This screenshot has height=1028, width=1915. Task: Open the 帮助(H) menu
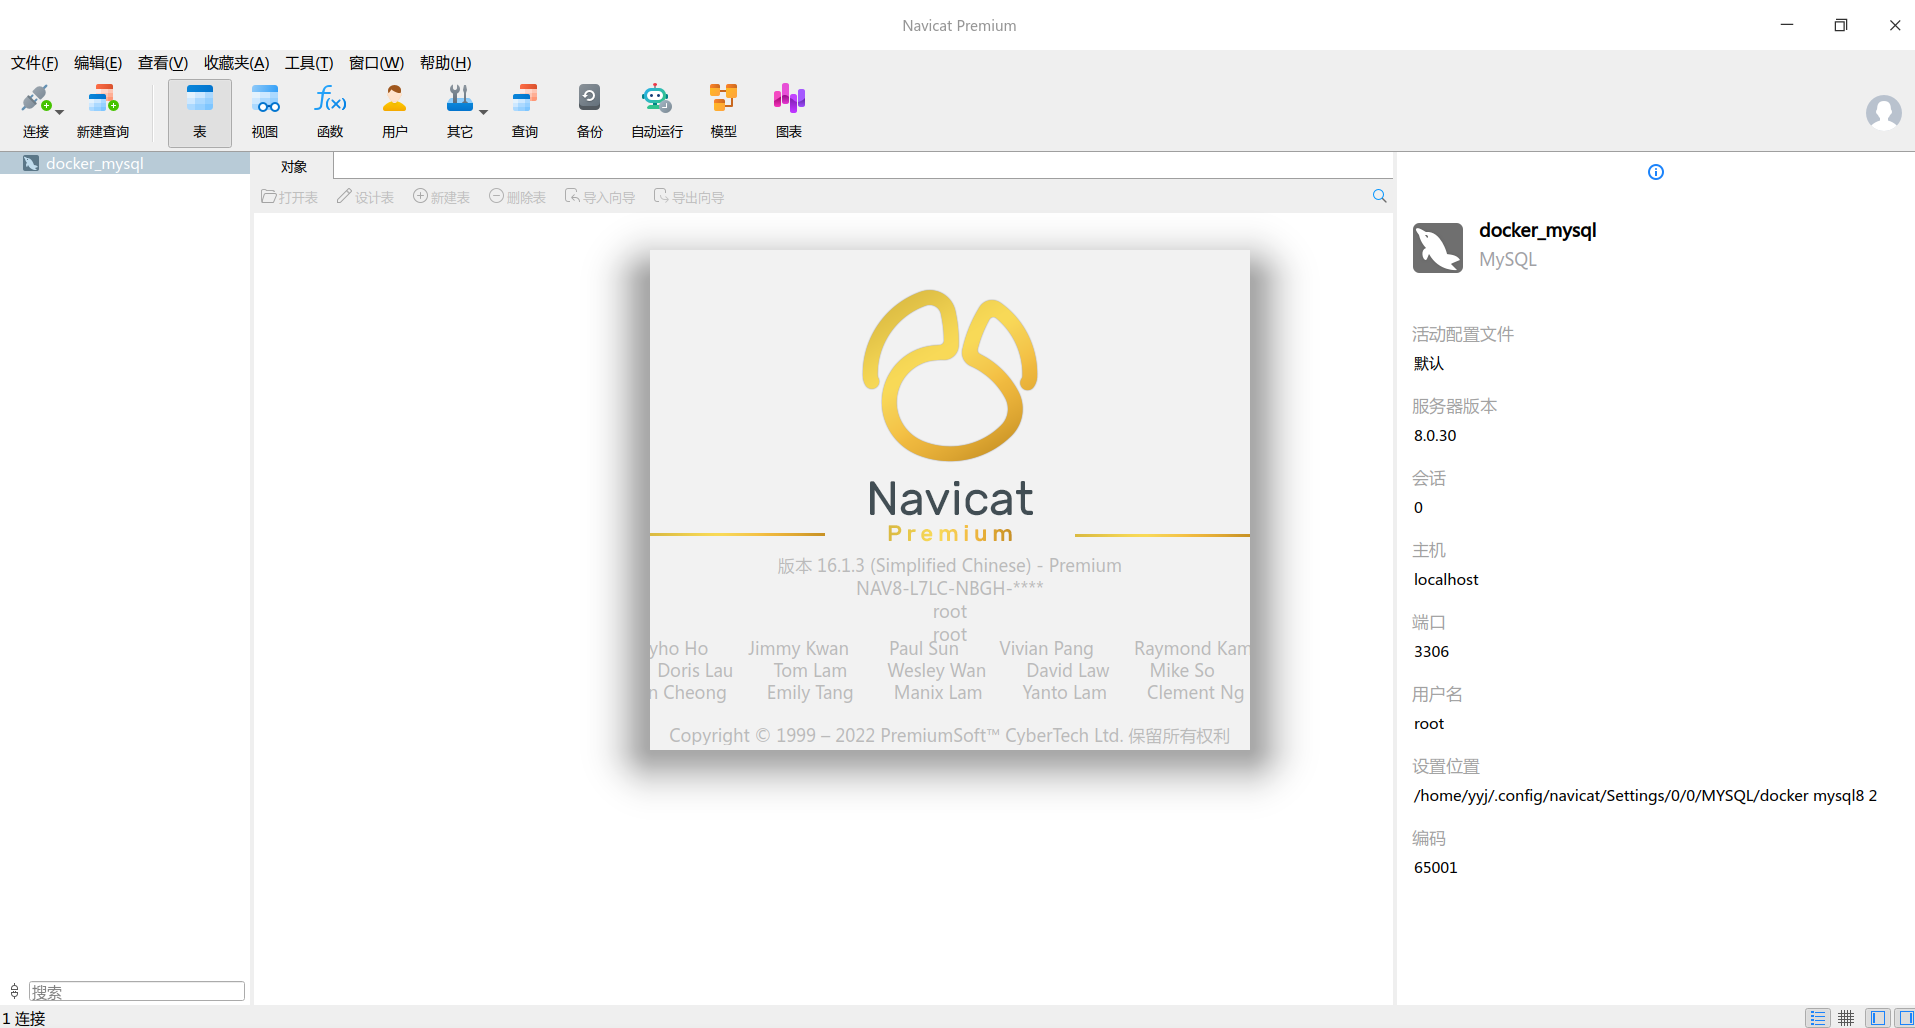tap(446, 63)
